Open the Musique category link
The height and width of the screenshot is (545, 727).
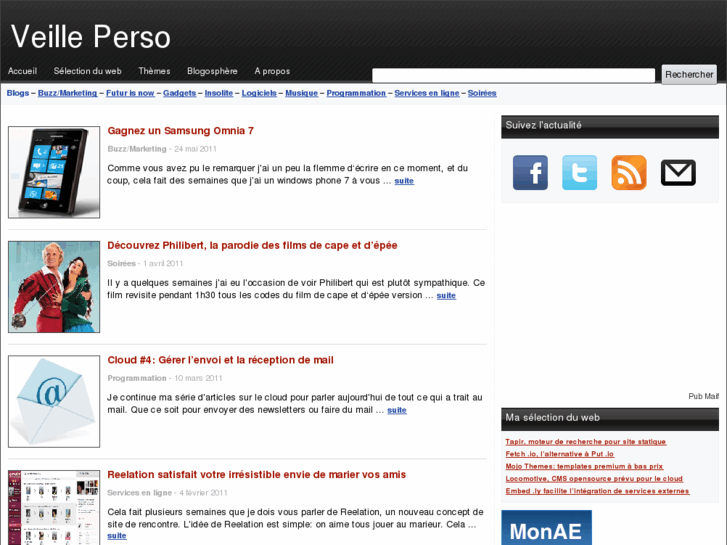point(302,93)
